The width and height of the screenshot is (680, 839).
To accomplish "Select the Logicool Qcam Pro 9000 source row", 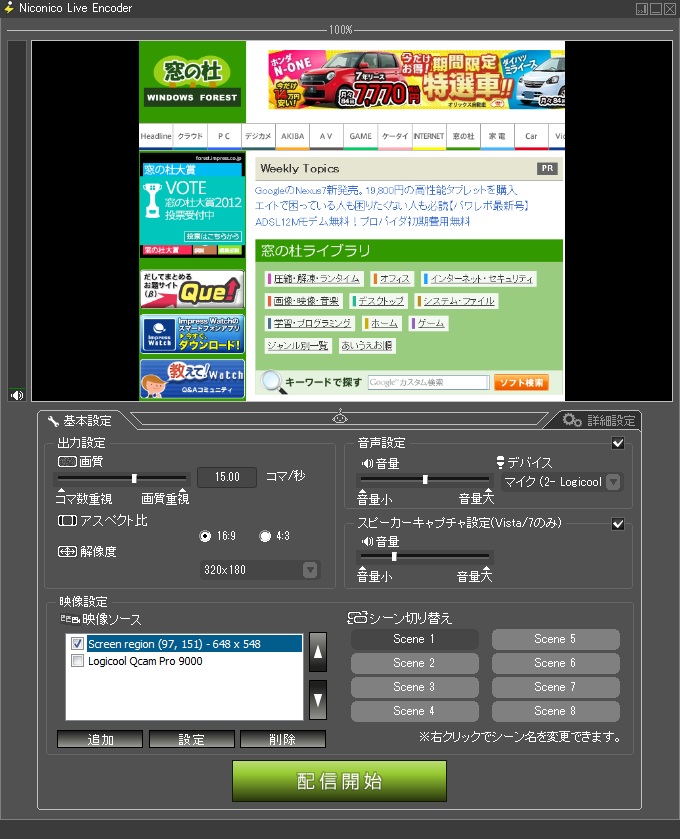I will click(185, 661).
